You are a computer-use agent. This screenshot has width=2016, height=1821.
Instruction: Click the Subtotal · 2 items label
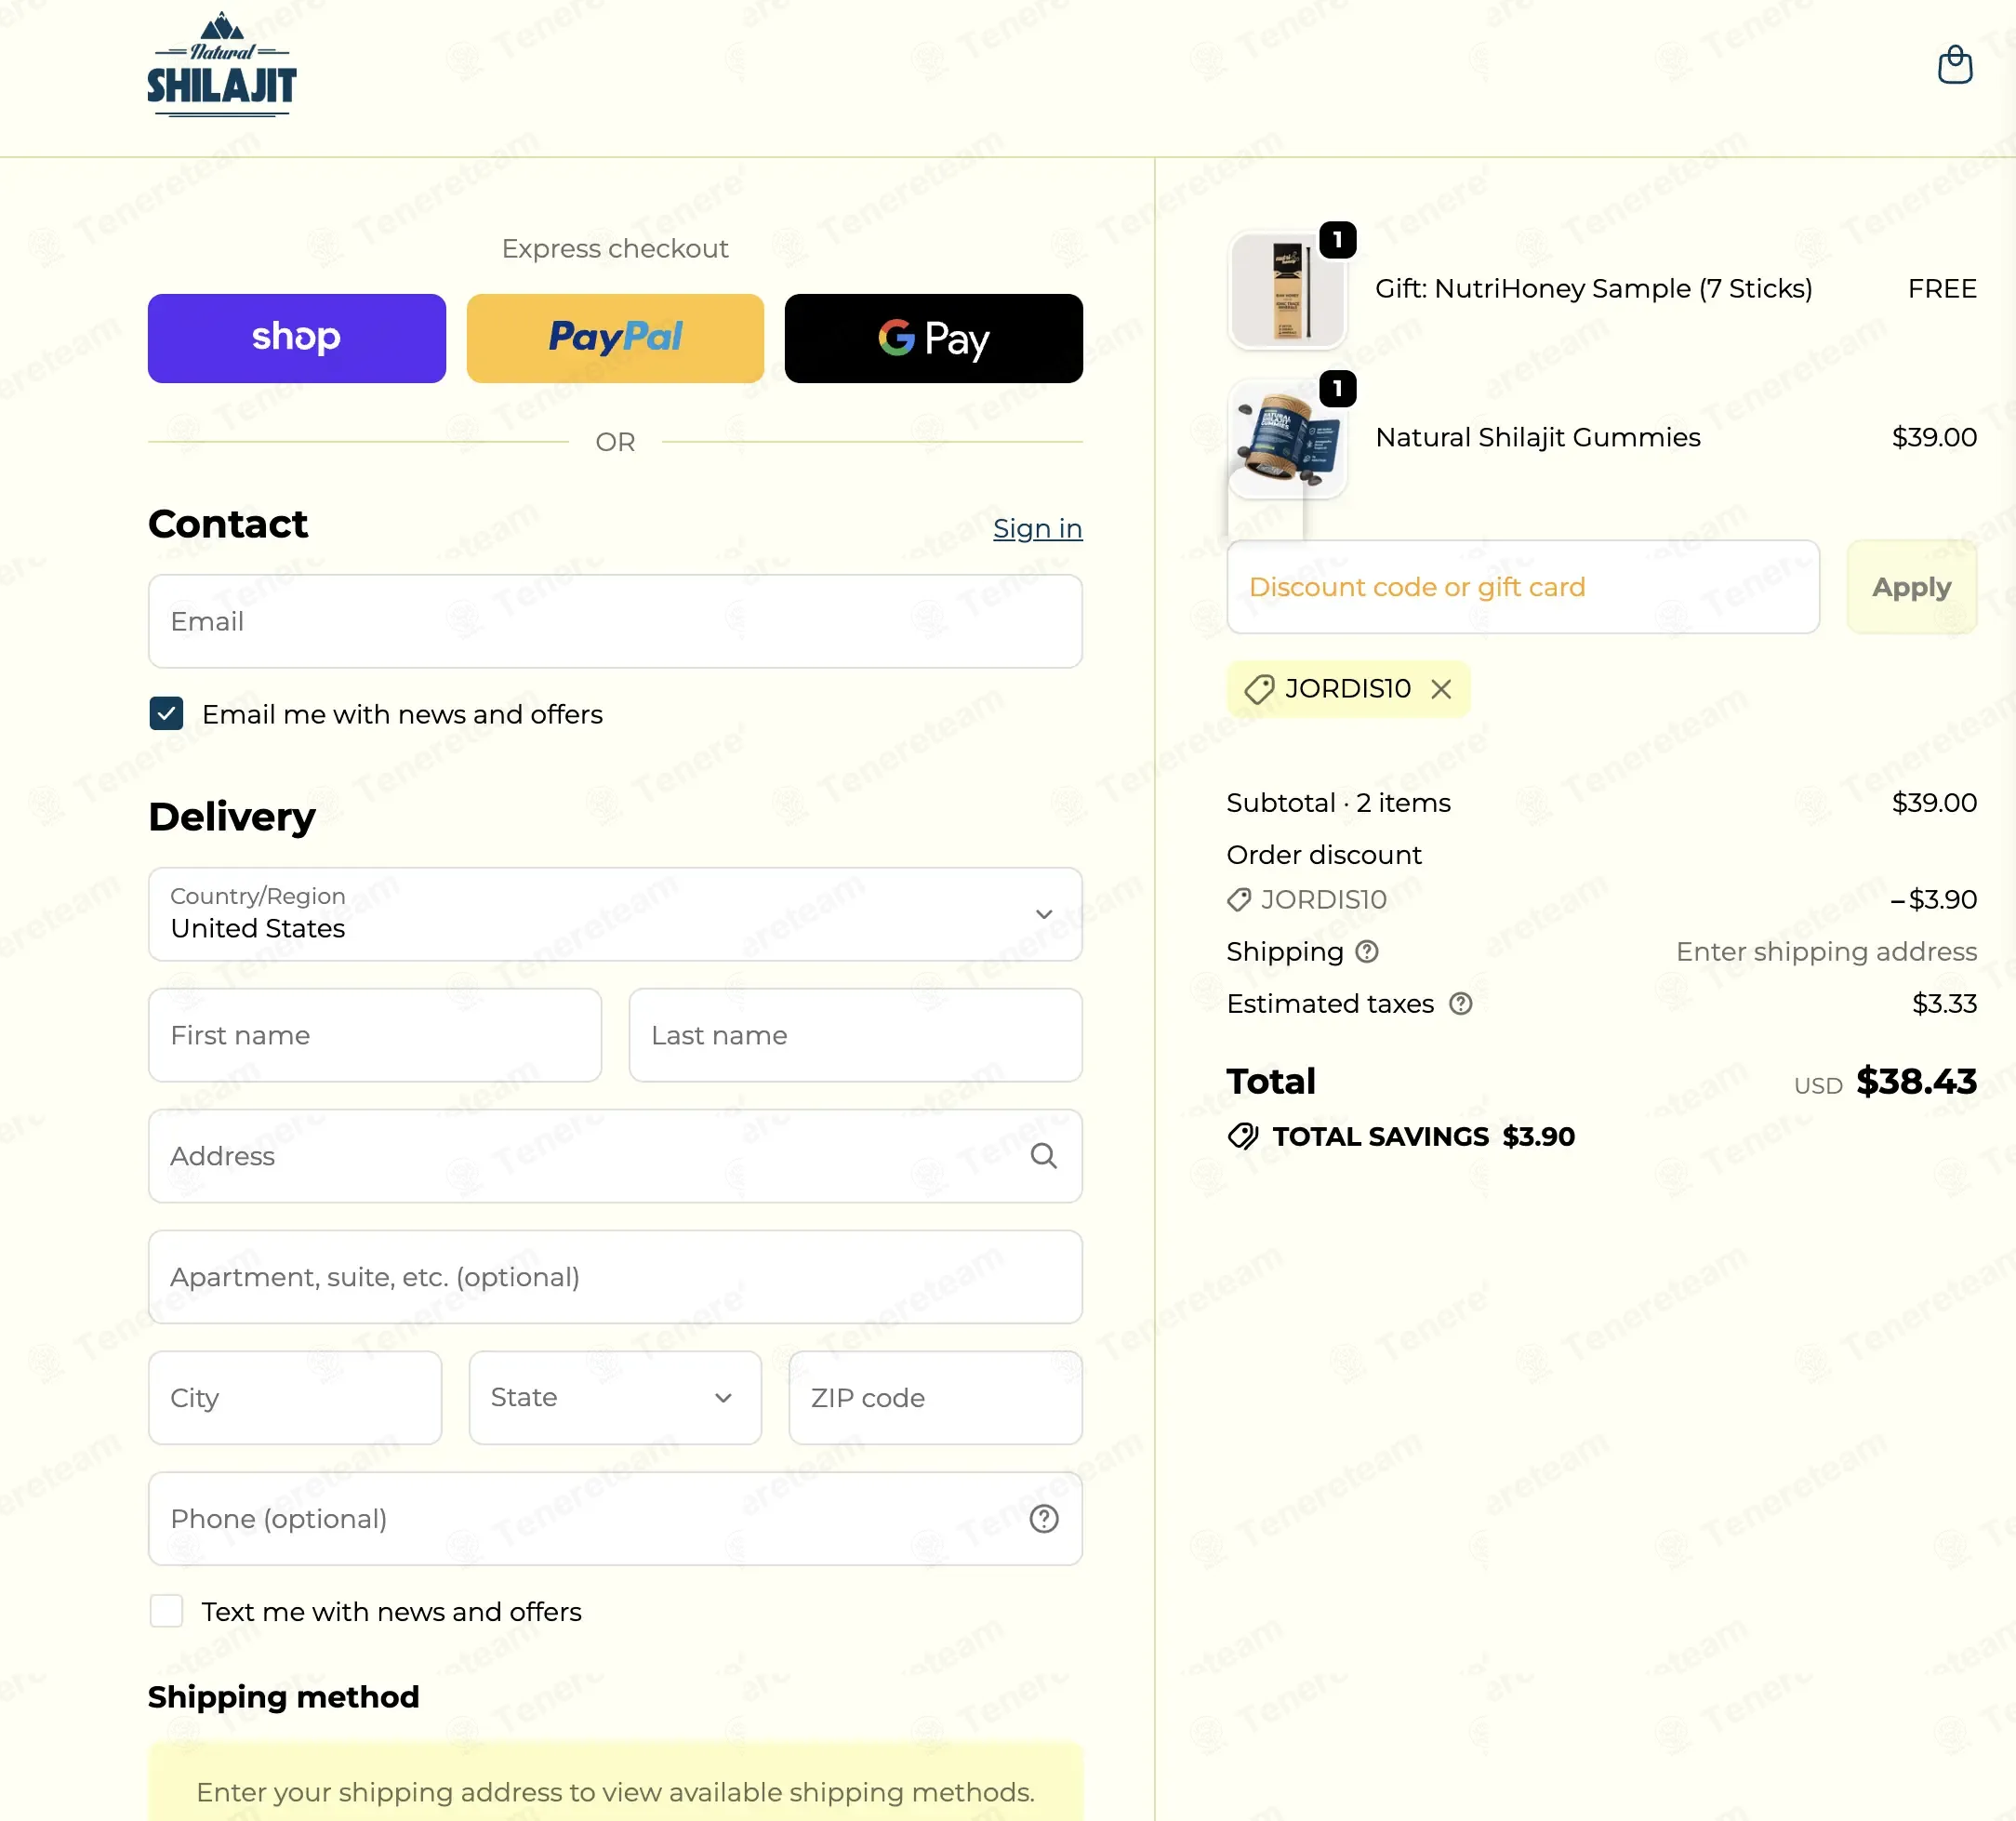click(1338, 803)
